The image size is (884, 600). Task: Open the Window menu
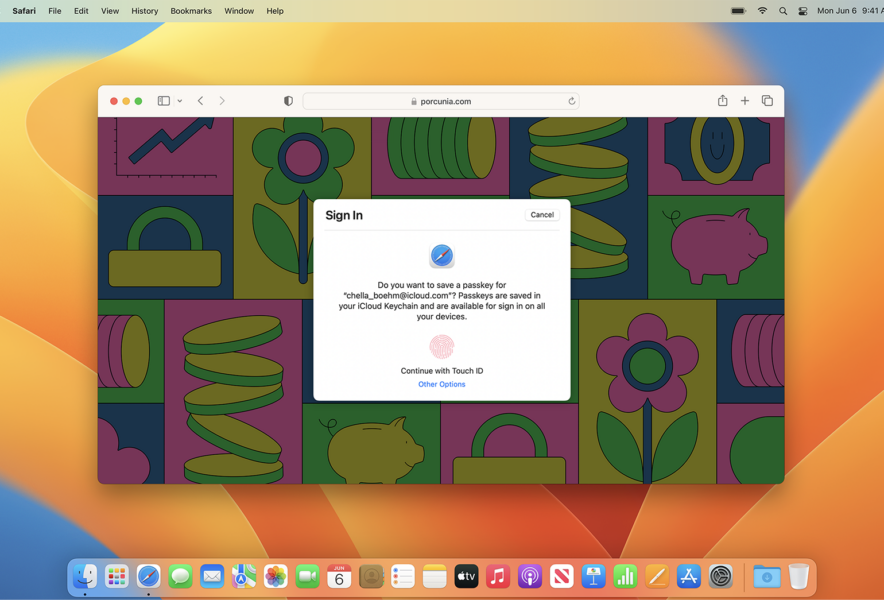pos(239,11)
